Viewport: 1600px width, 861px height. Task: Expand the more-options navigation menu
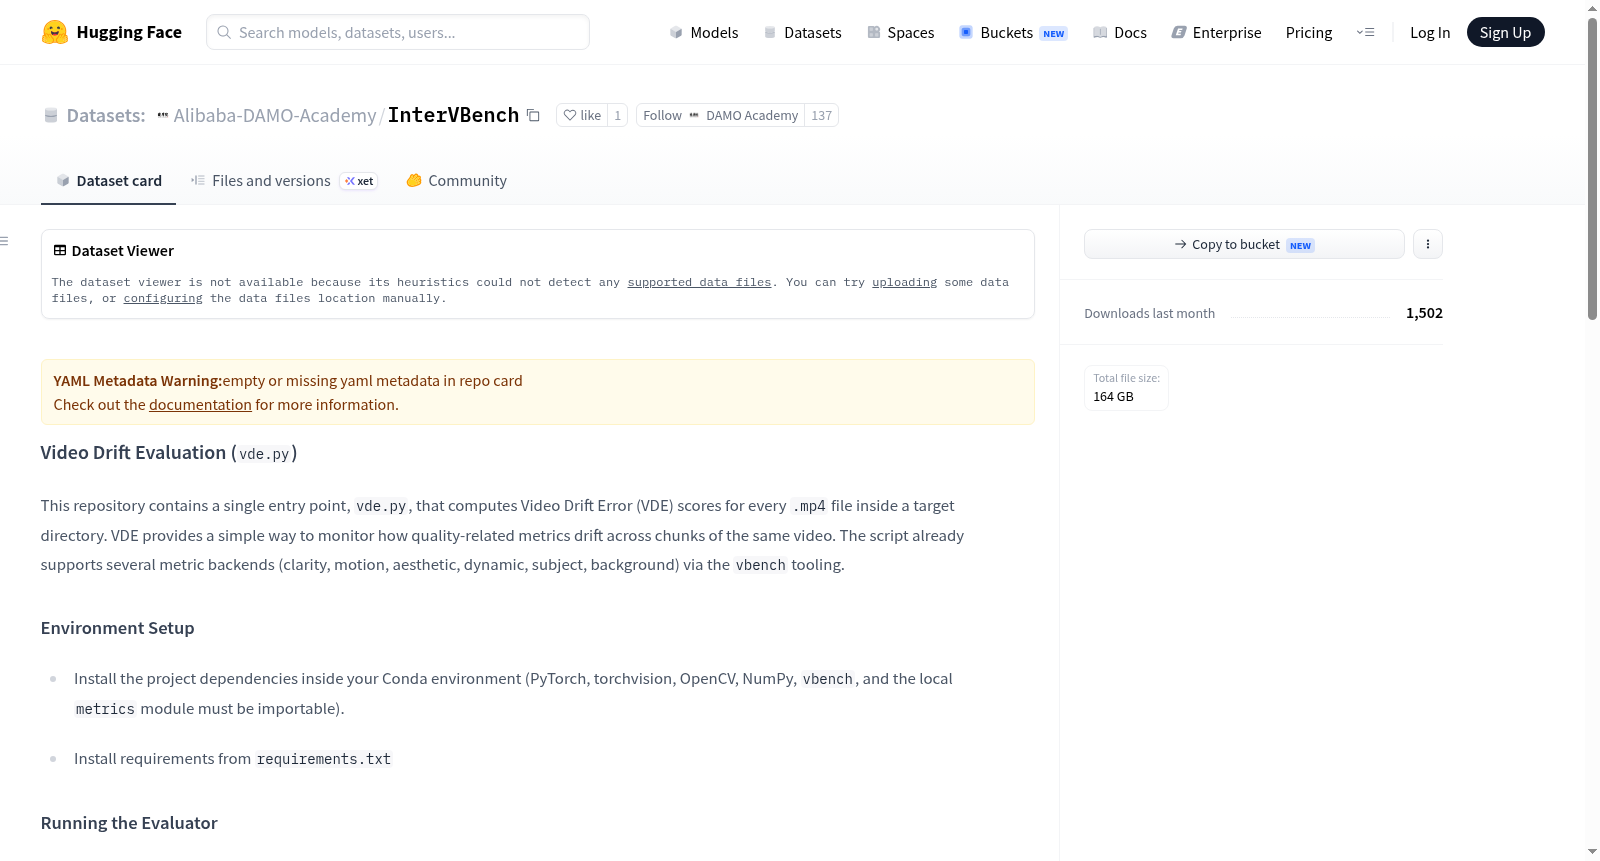click(x=1365, y=32)
